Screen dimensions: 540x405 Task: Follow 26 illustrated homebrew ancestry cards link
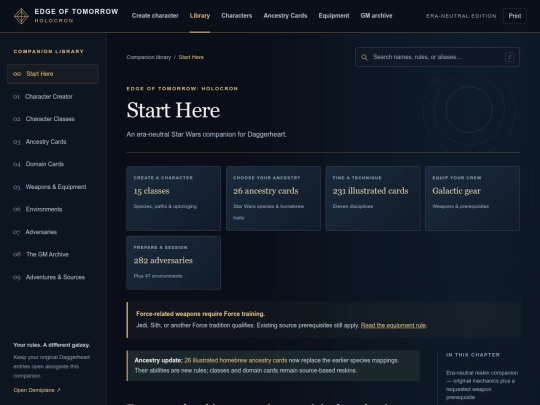236,361
